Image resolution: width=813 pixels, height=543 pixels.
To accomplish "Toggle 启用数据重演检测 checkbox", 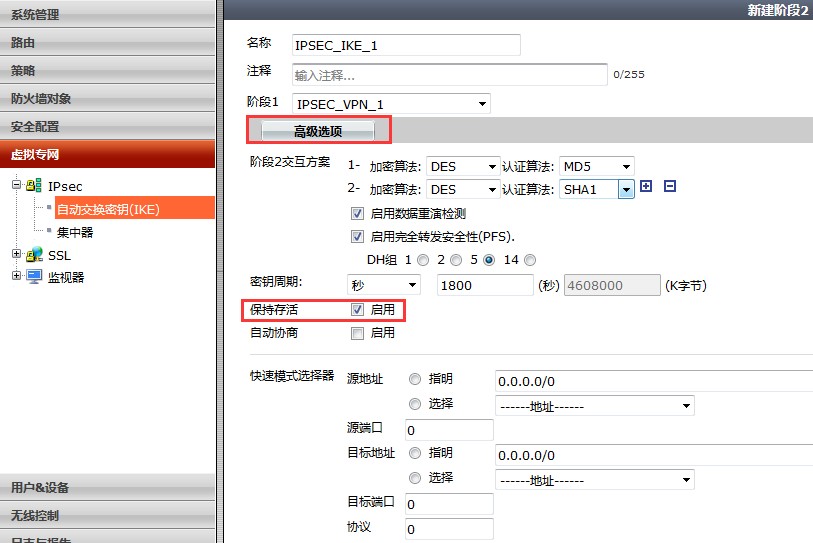I will [357, 213].
